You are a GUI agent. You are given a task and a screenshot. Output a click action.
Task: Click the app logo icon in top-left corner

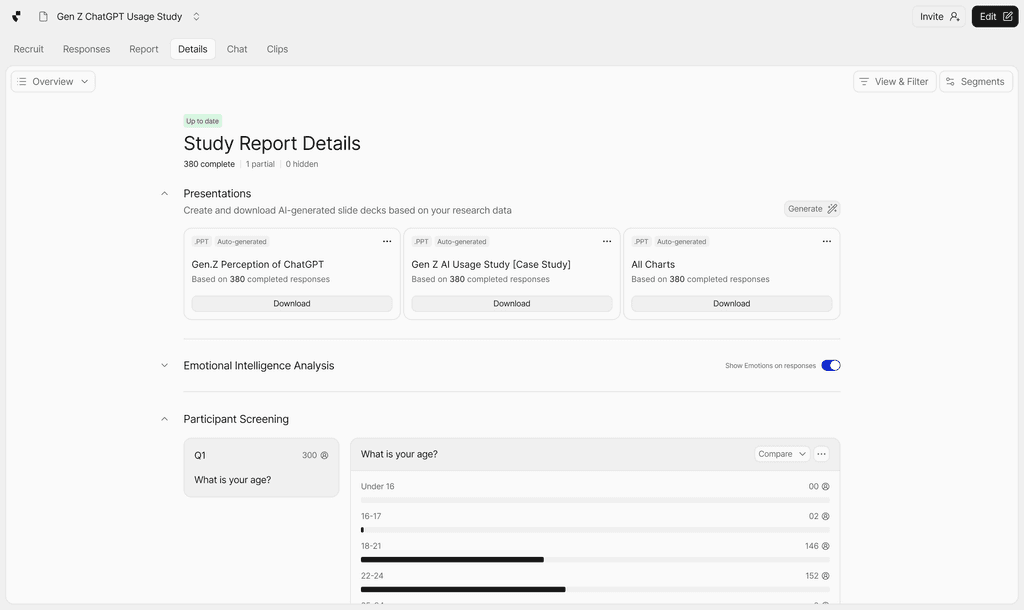16,16
